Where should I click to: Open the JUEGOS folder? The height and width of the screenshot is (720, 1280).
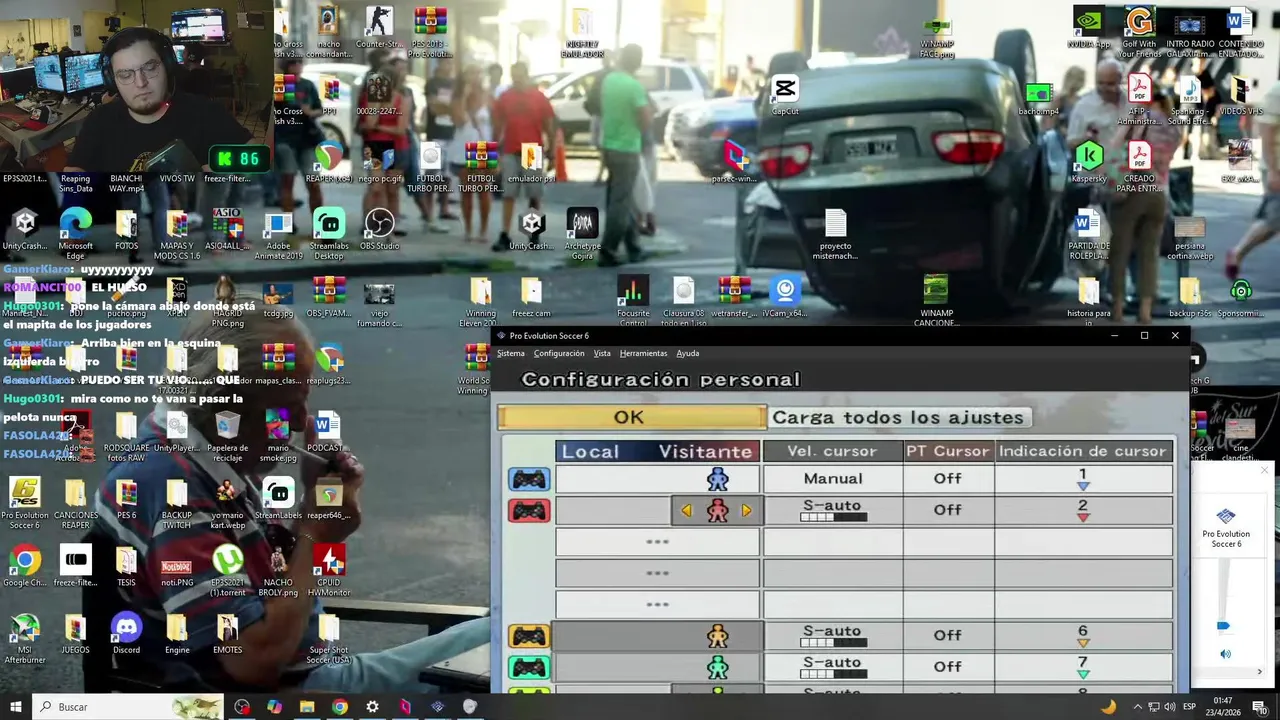[x=75, y=633]
